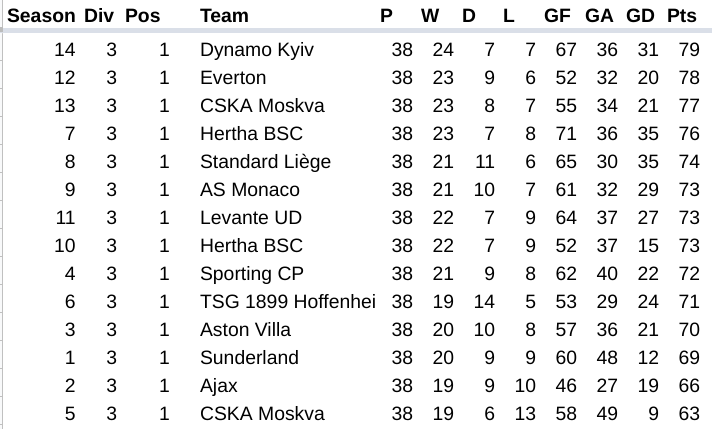Click the Ajax team cell
The width and height of the screenshot is (712, 429).
click(x=219, y=386)
